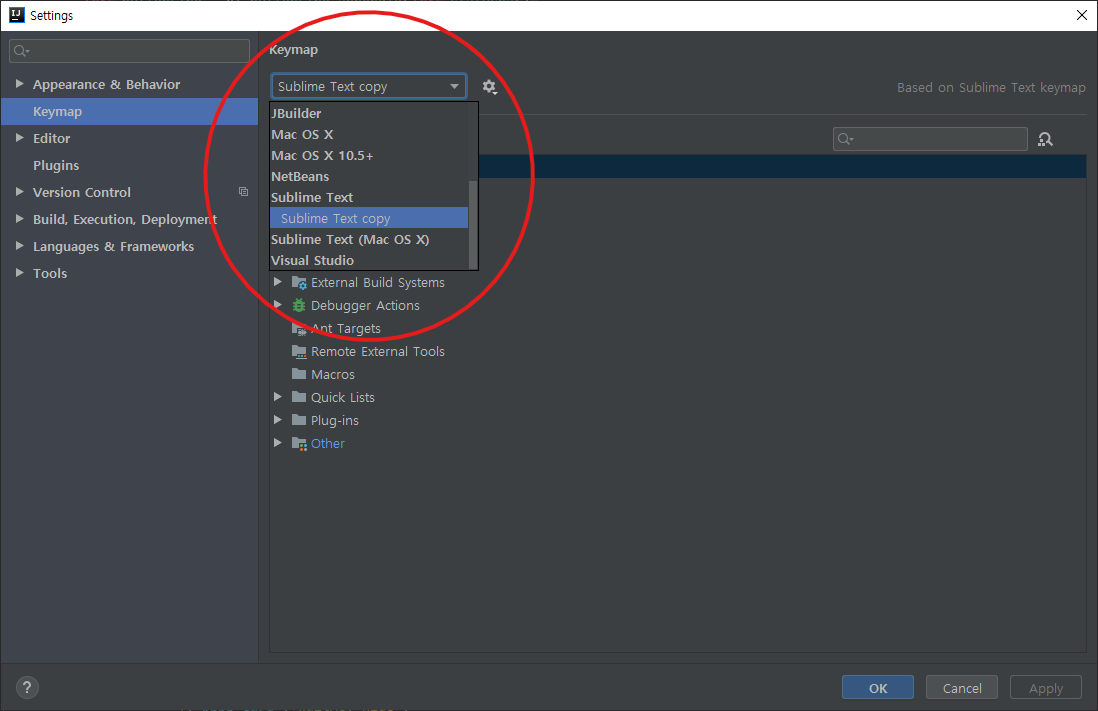This screenshot has height=711, width=1098.
Task: Select Languages & Frameworks label
Action: (x=113, y=247)
